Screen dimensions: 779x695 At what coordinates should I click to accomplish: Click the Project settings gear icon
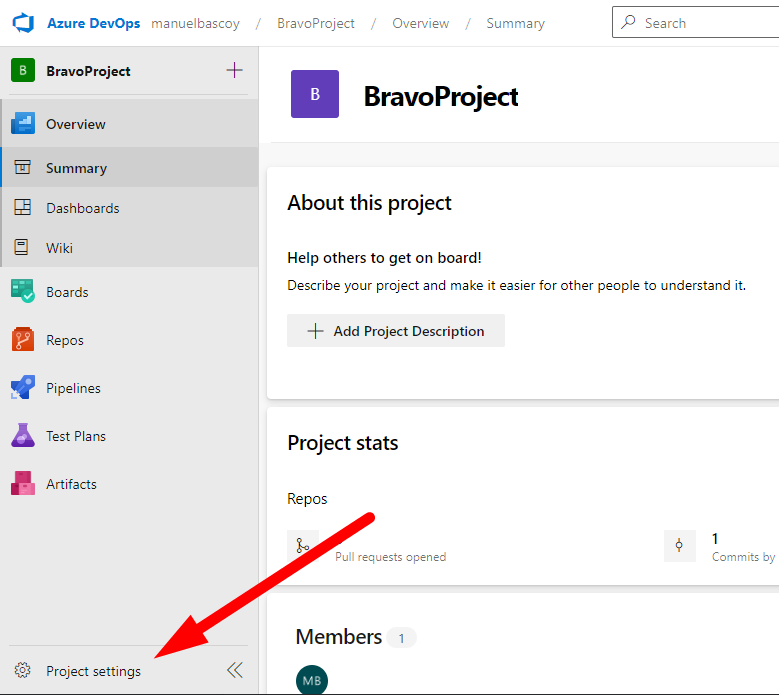[x=23, y=671]
